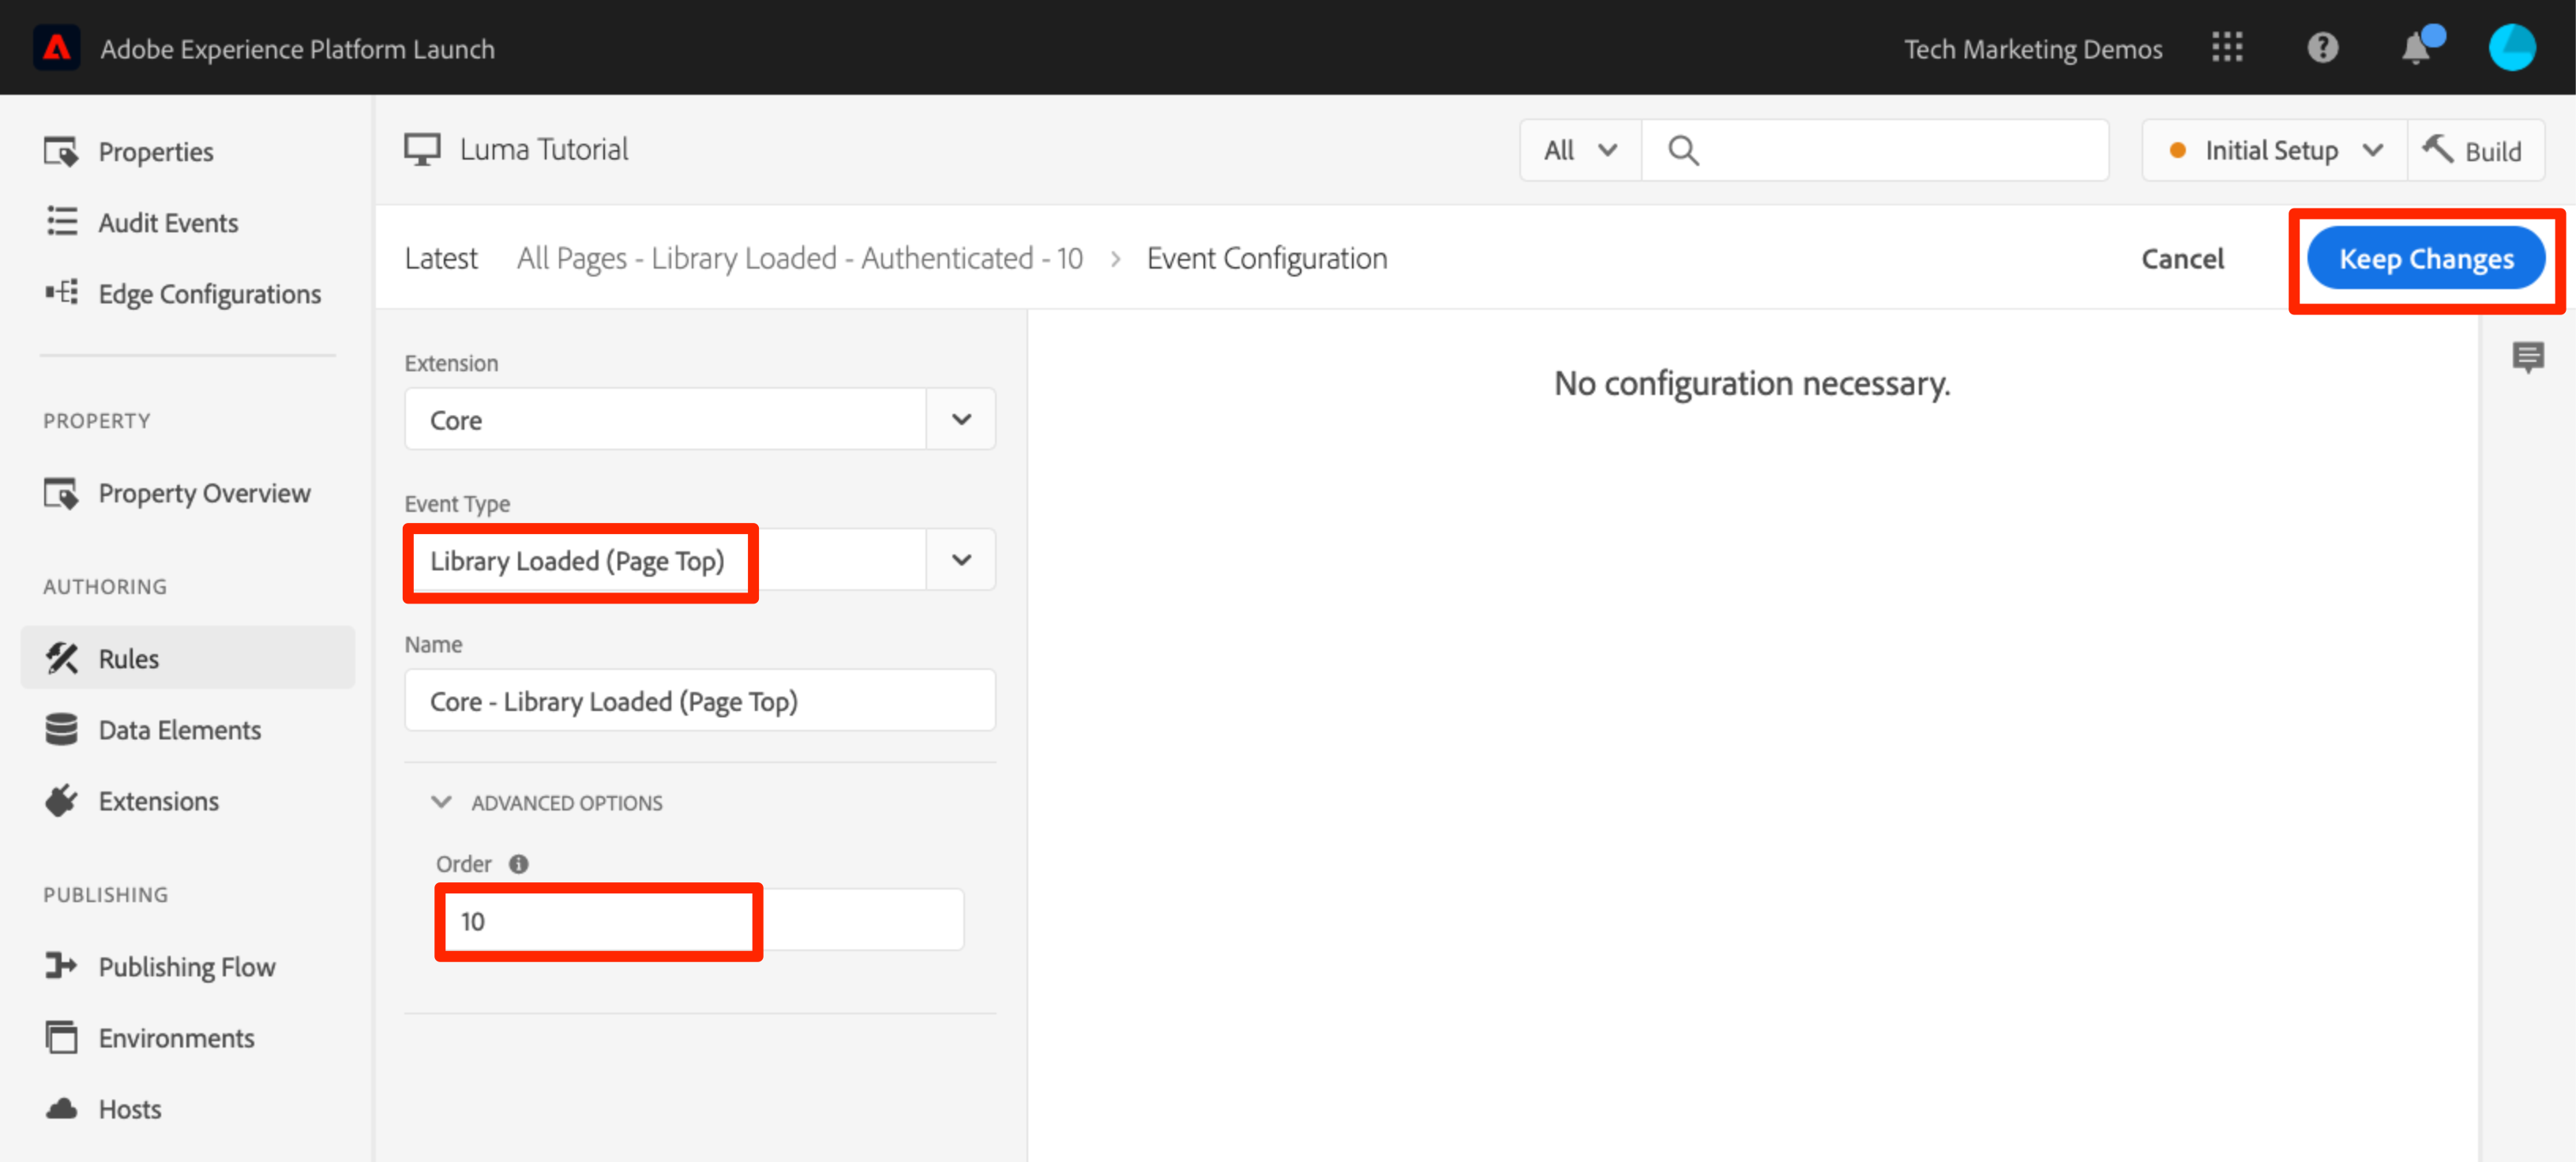This screenshot has height=1162, width=2576.
Task: Click the Build button
Action: [x=2474, y=151]
